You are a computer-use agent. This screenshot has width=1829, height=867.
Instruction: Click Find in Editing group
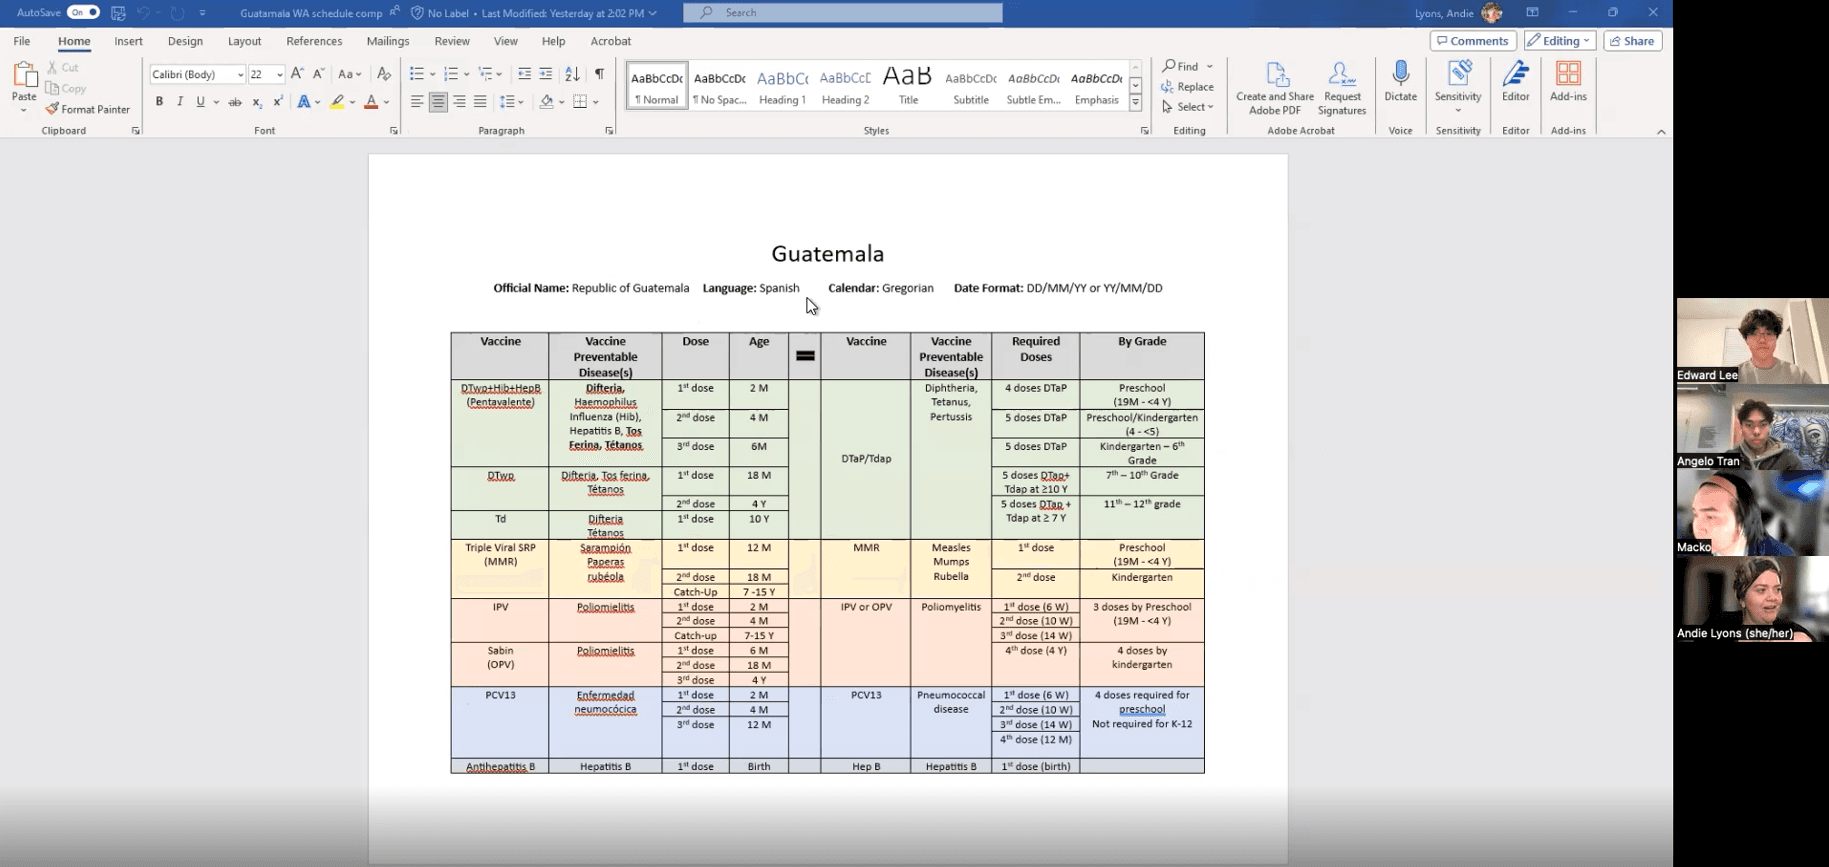[1187, 66]
